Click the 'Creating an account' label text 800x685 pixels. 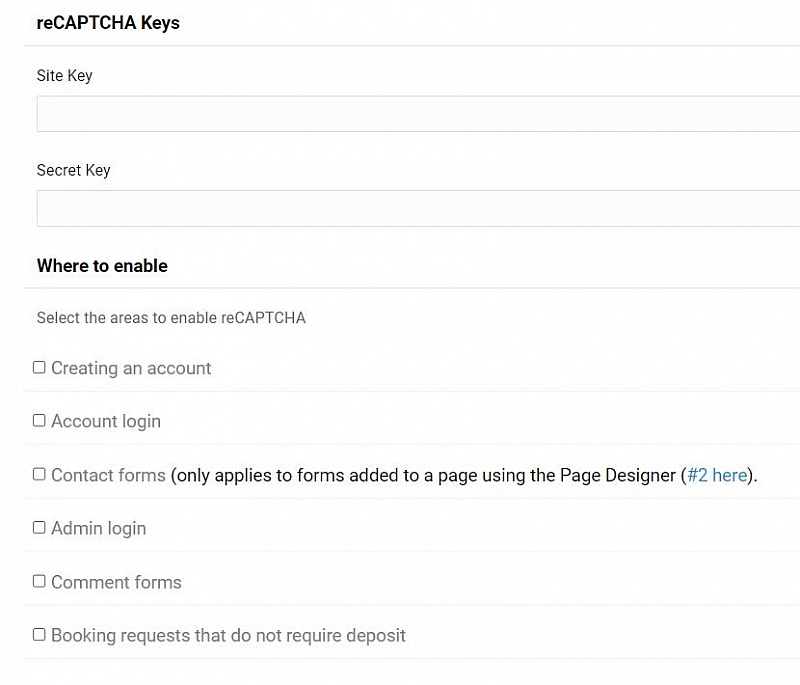(x=131, y=368)
